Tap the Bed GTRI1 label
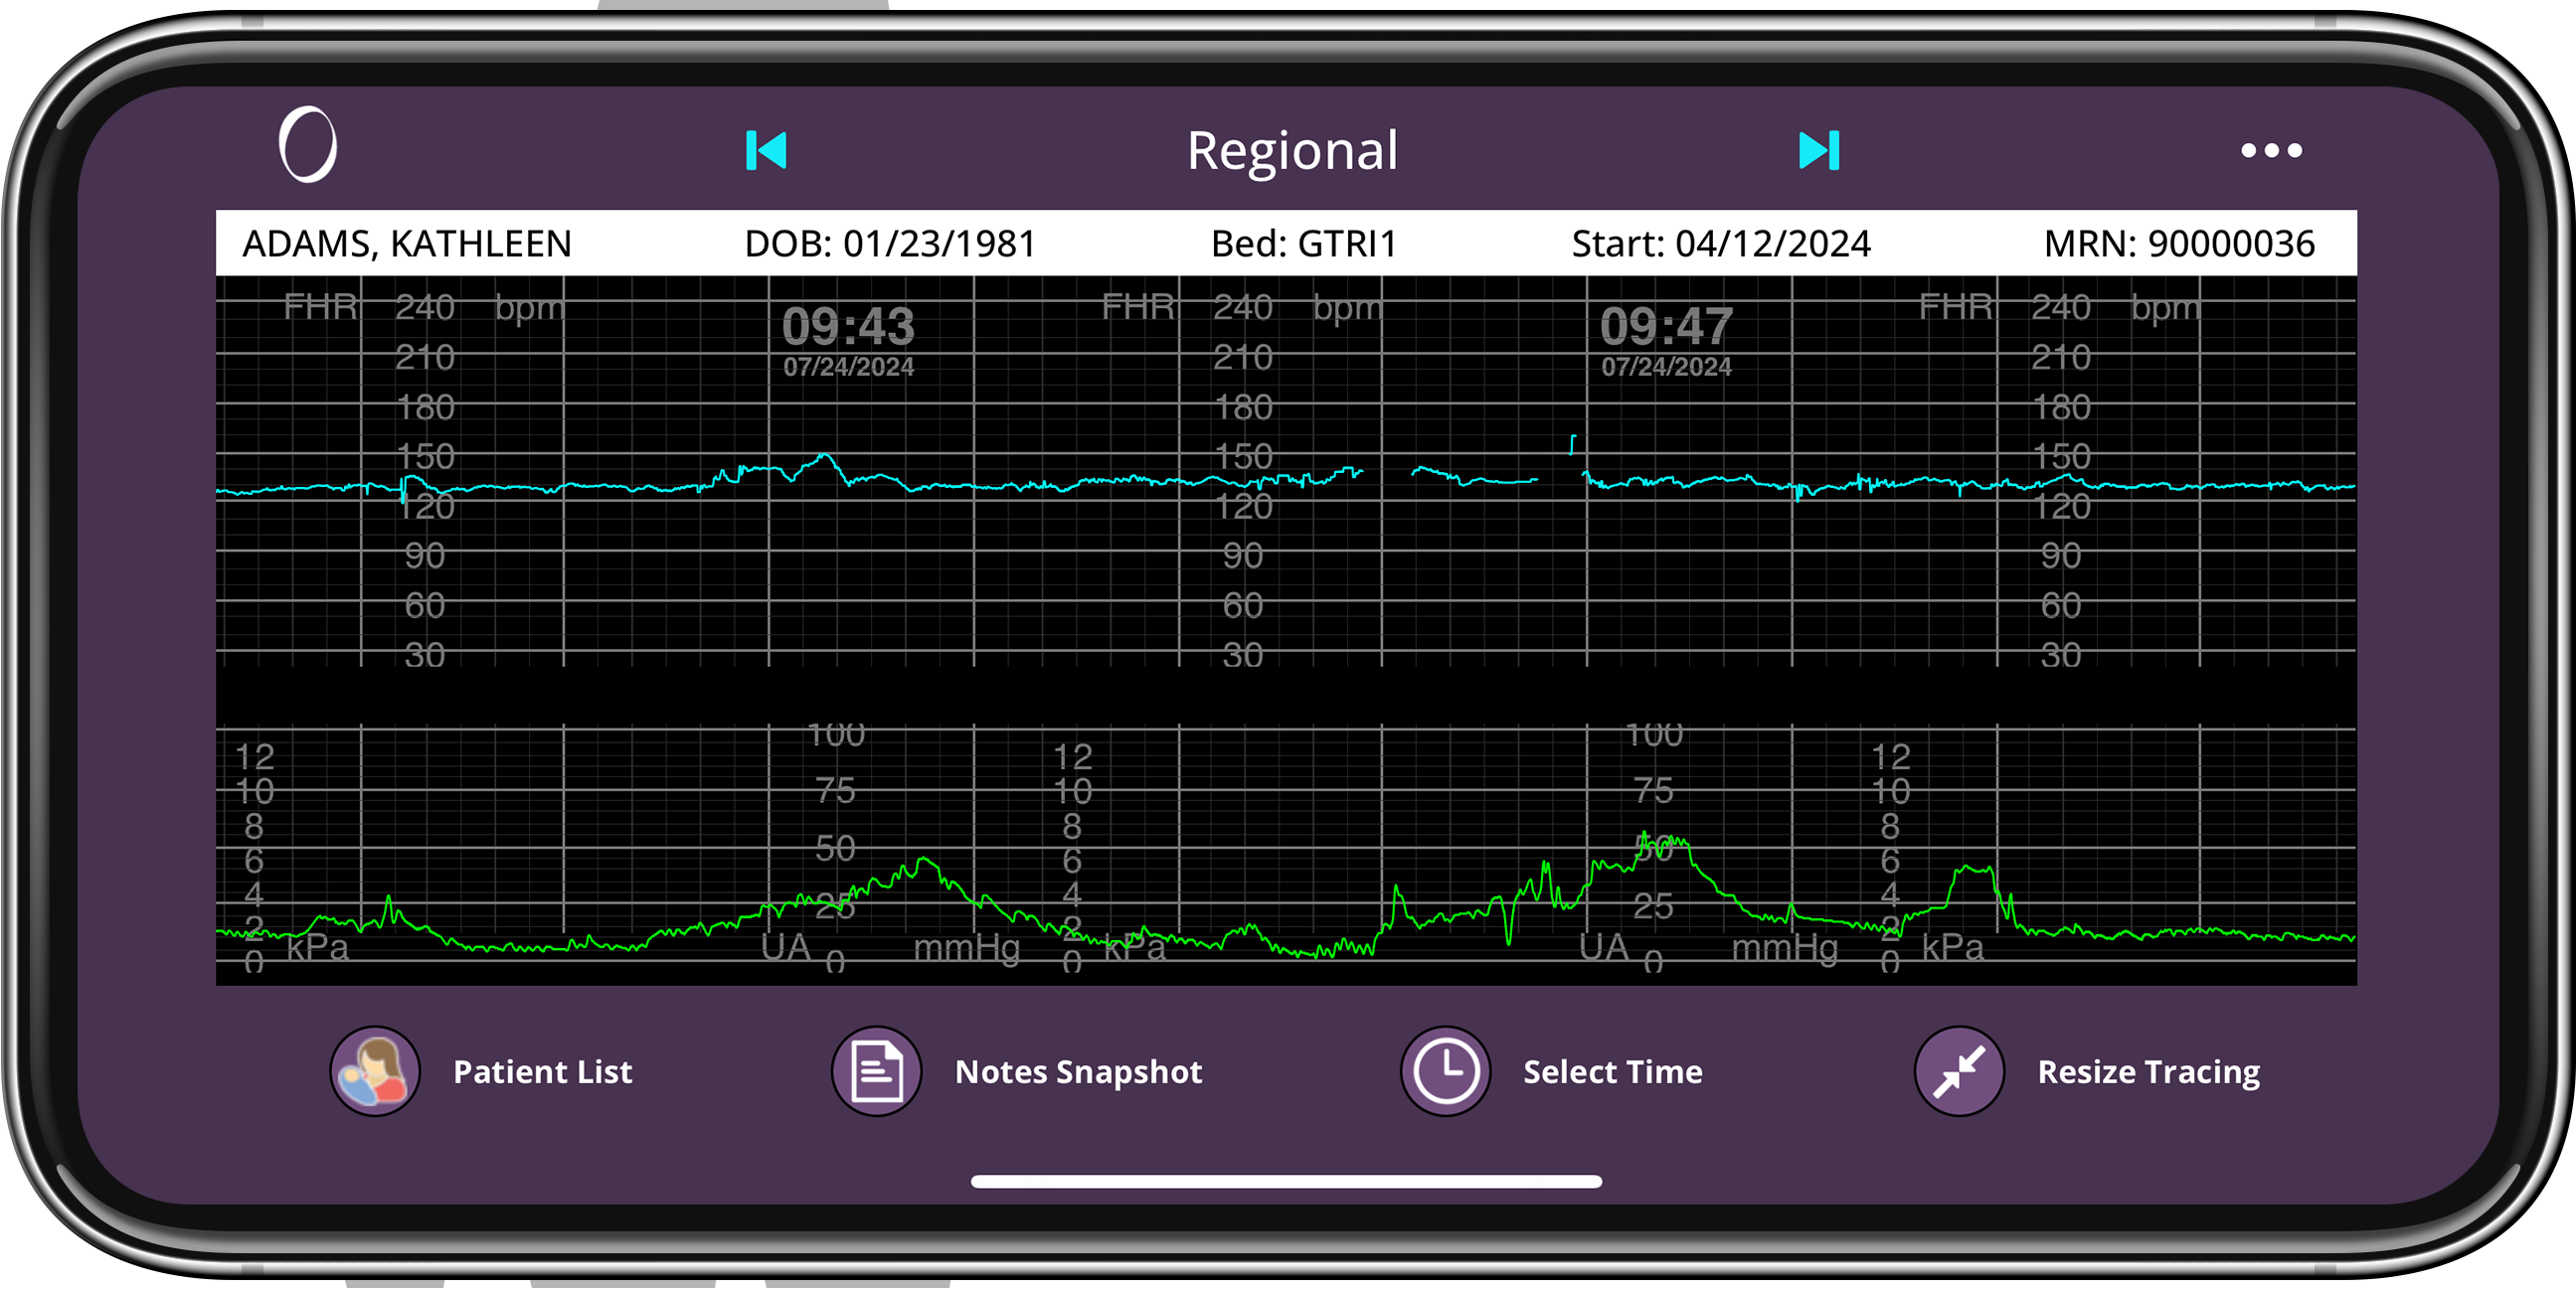This screenshot has width=2576, height=1289. [x=1303, y=244]
